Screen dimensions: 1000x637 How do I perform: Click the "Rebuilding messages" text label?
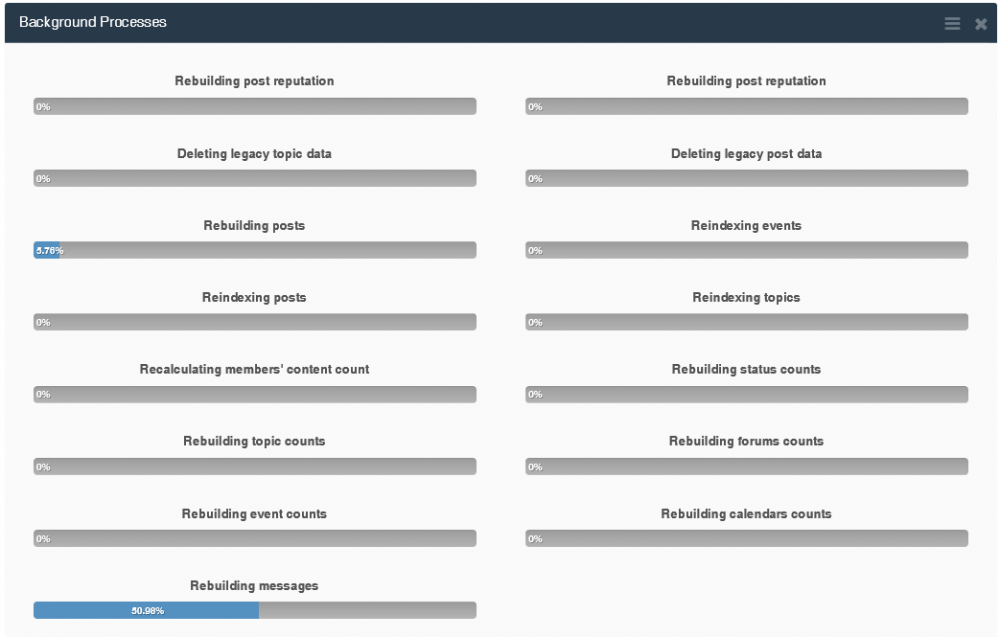pos(254,586)
